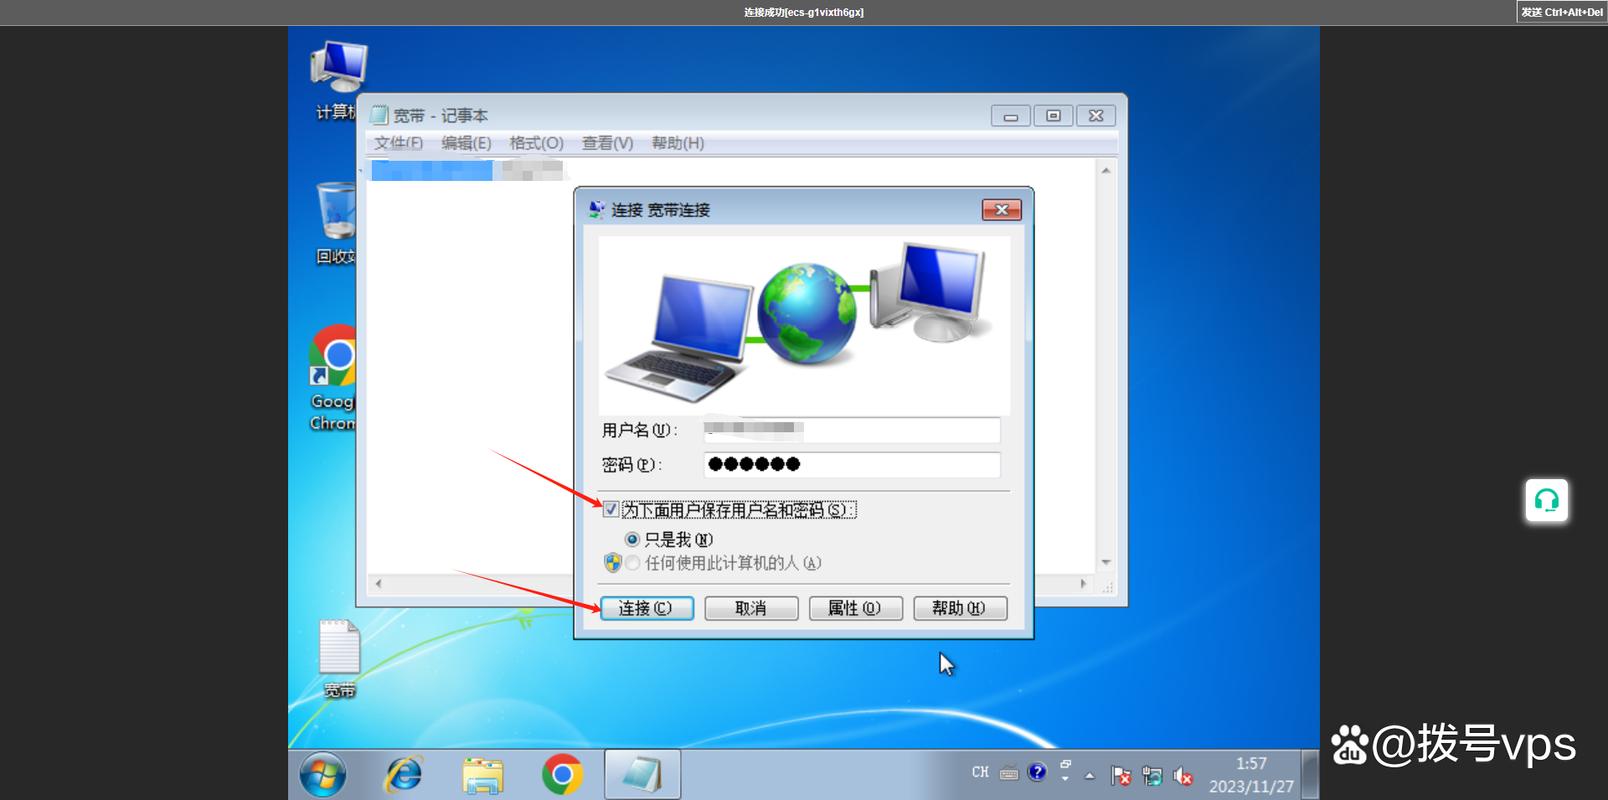Close the 连接 宽带连接 dialog
Viewport: 1608px width, 800px height.
1001,209
